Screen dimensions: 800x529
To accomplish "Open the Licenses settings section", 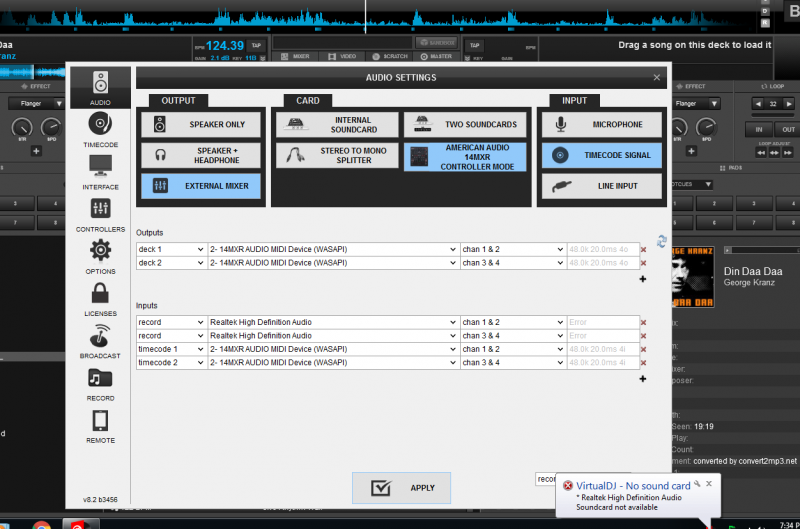I will click(100, 299).
